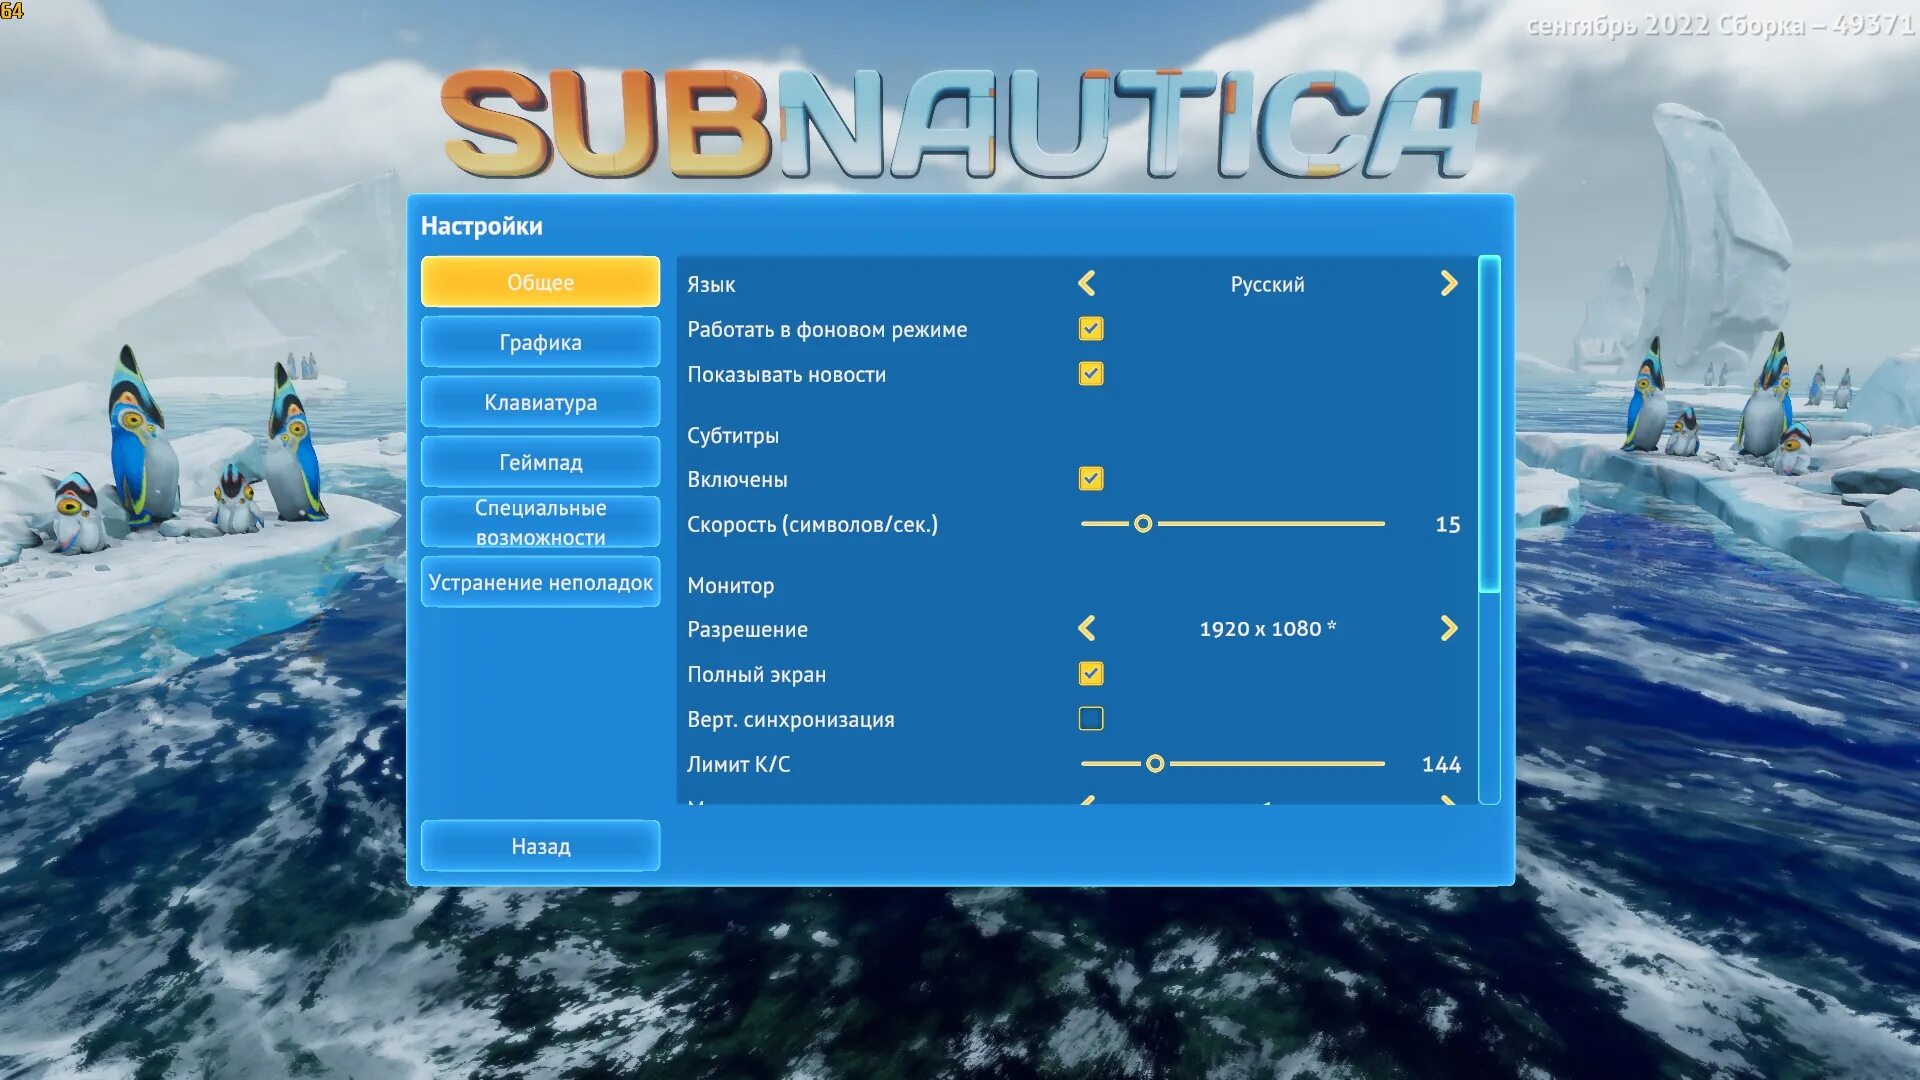Click the '1920 x 1080 *' resolution value
The image size is (1920, 1080).
click(1267, 629)
